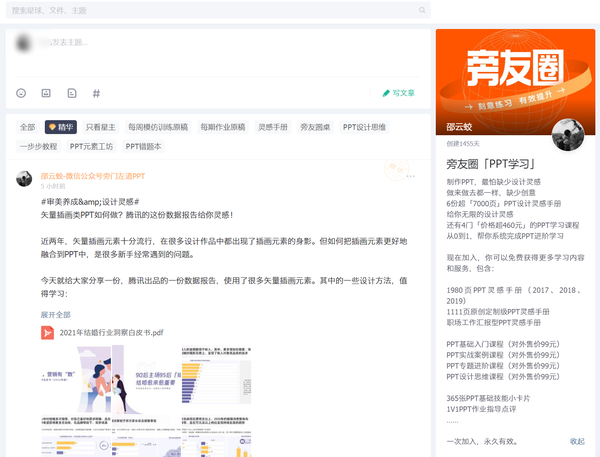Open the purple headline slide thumbnail

tap(146, 380)
